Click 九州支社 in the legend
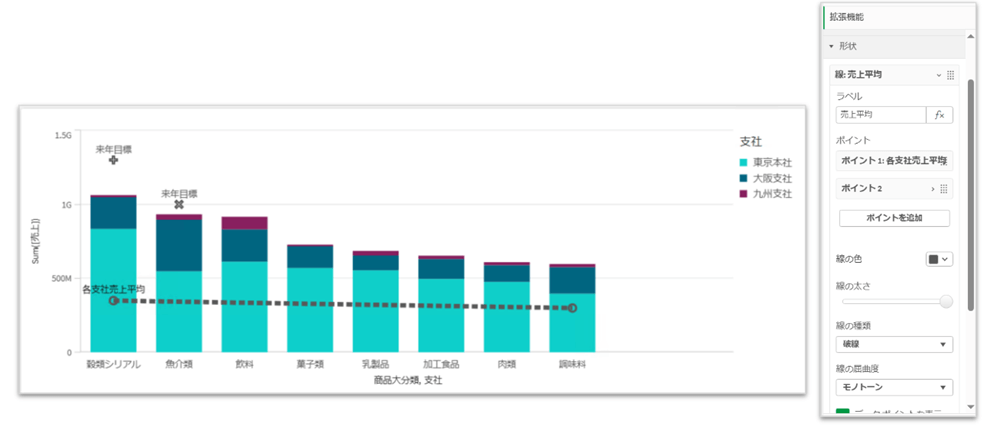Viewport: 1000px width, 427px height. [x=771, y=193]
